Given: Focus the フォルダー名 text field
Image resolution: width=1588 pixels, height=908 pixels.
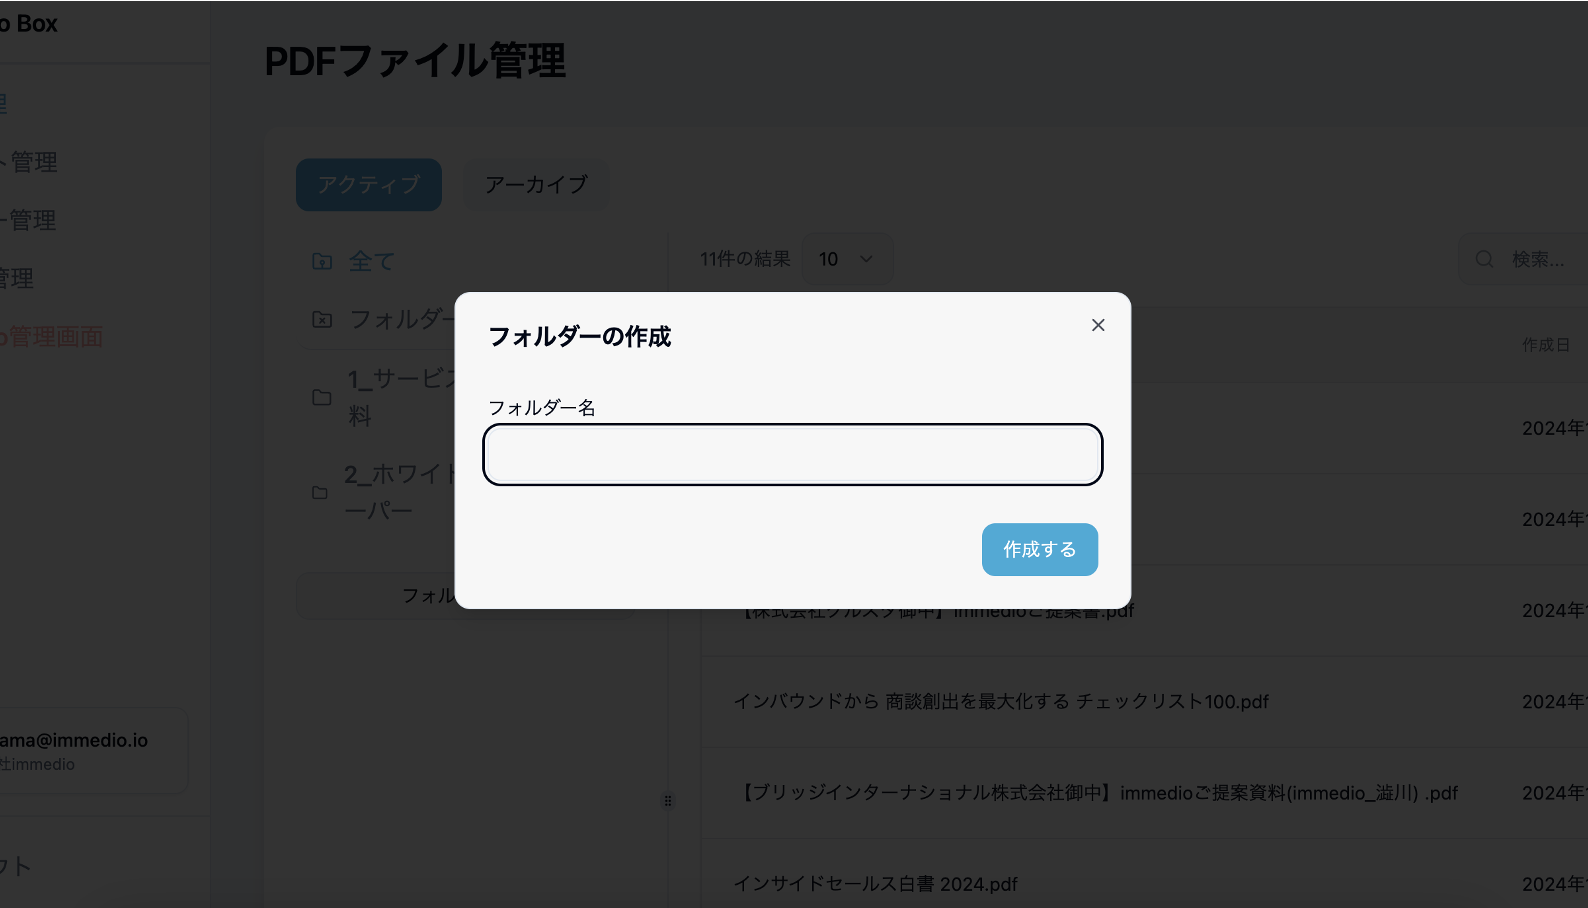Looking at the screenshot, I should point(792,455).
